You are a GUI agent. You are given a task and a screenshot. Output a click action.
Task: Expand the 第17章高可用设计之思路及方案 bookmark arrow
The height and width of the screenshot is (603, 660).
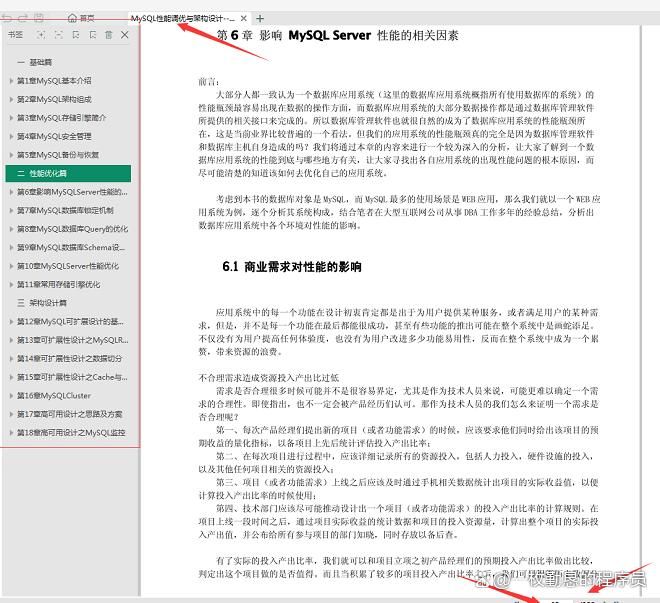tap(11, 414)
